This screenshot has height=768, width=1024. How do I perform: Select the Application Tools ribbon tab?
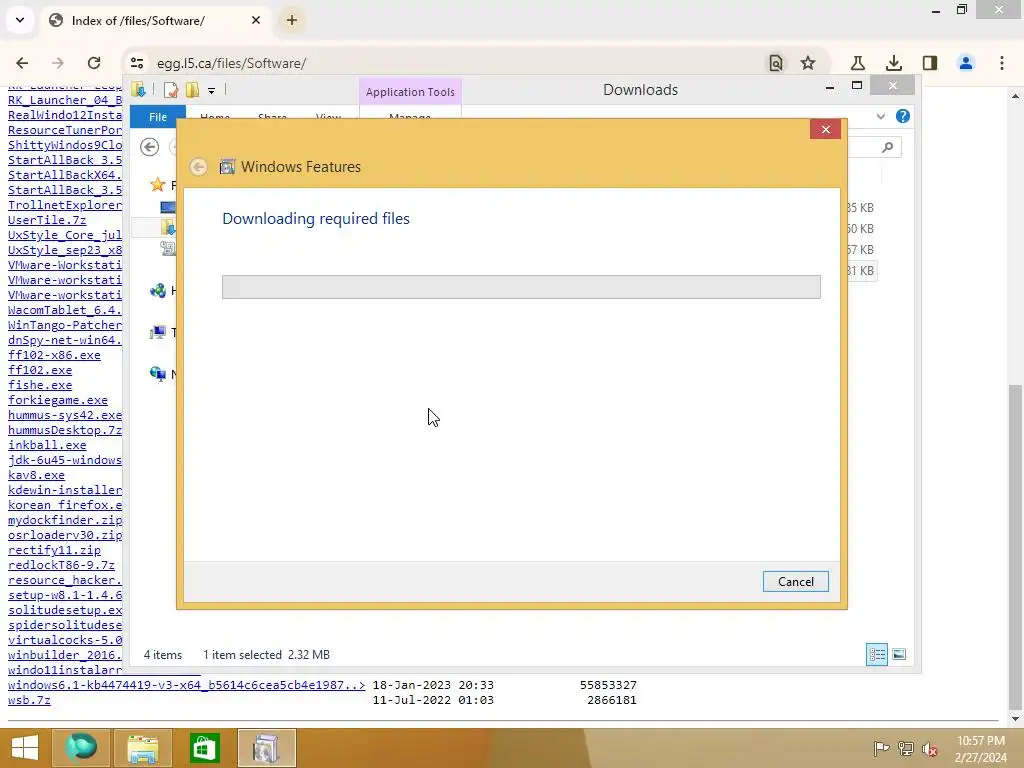coord(410,92)
